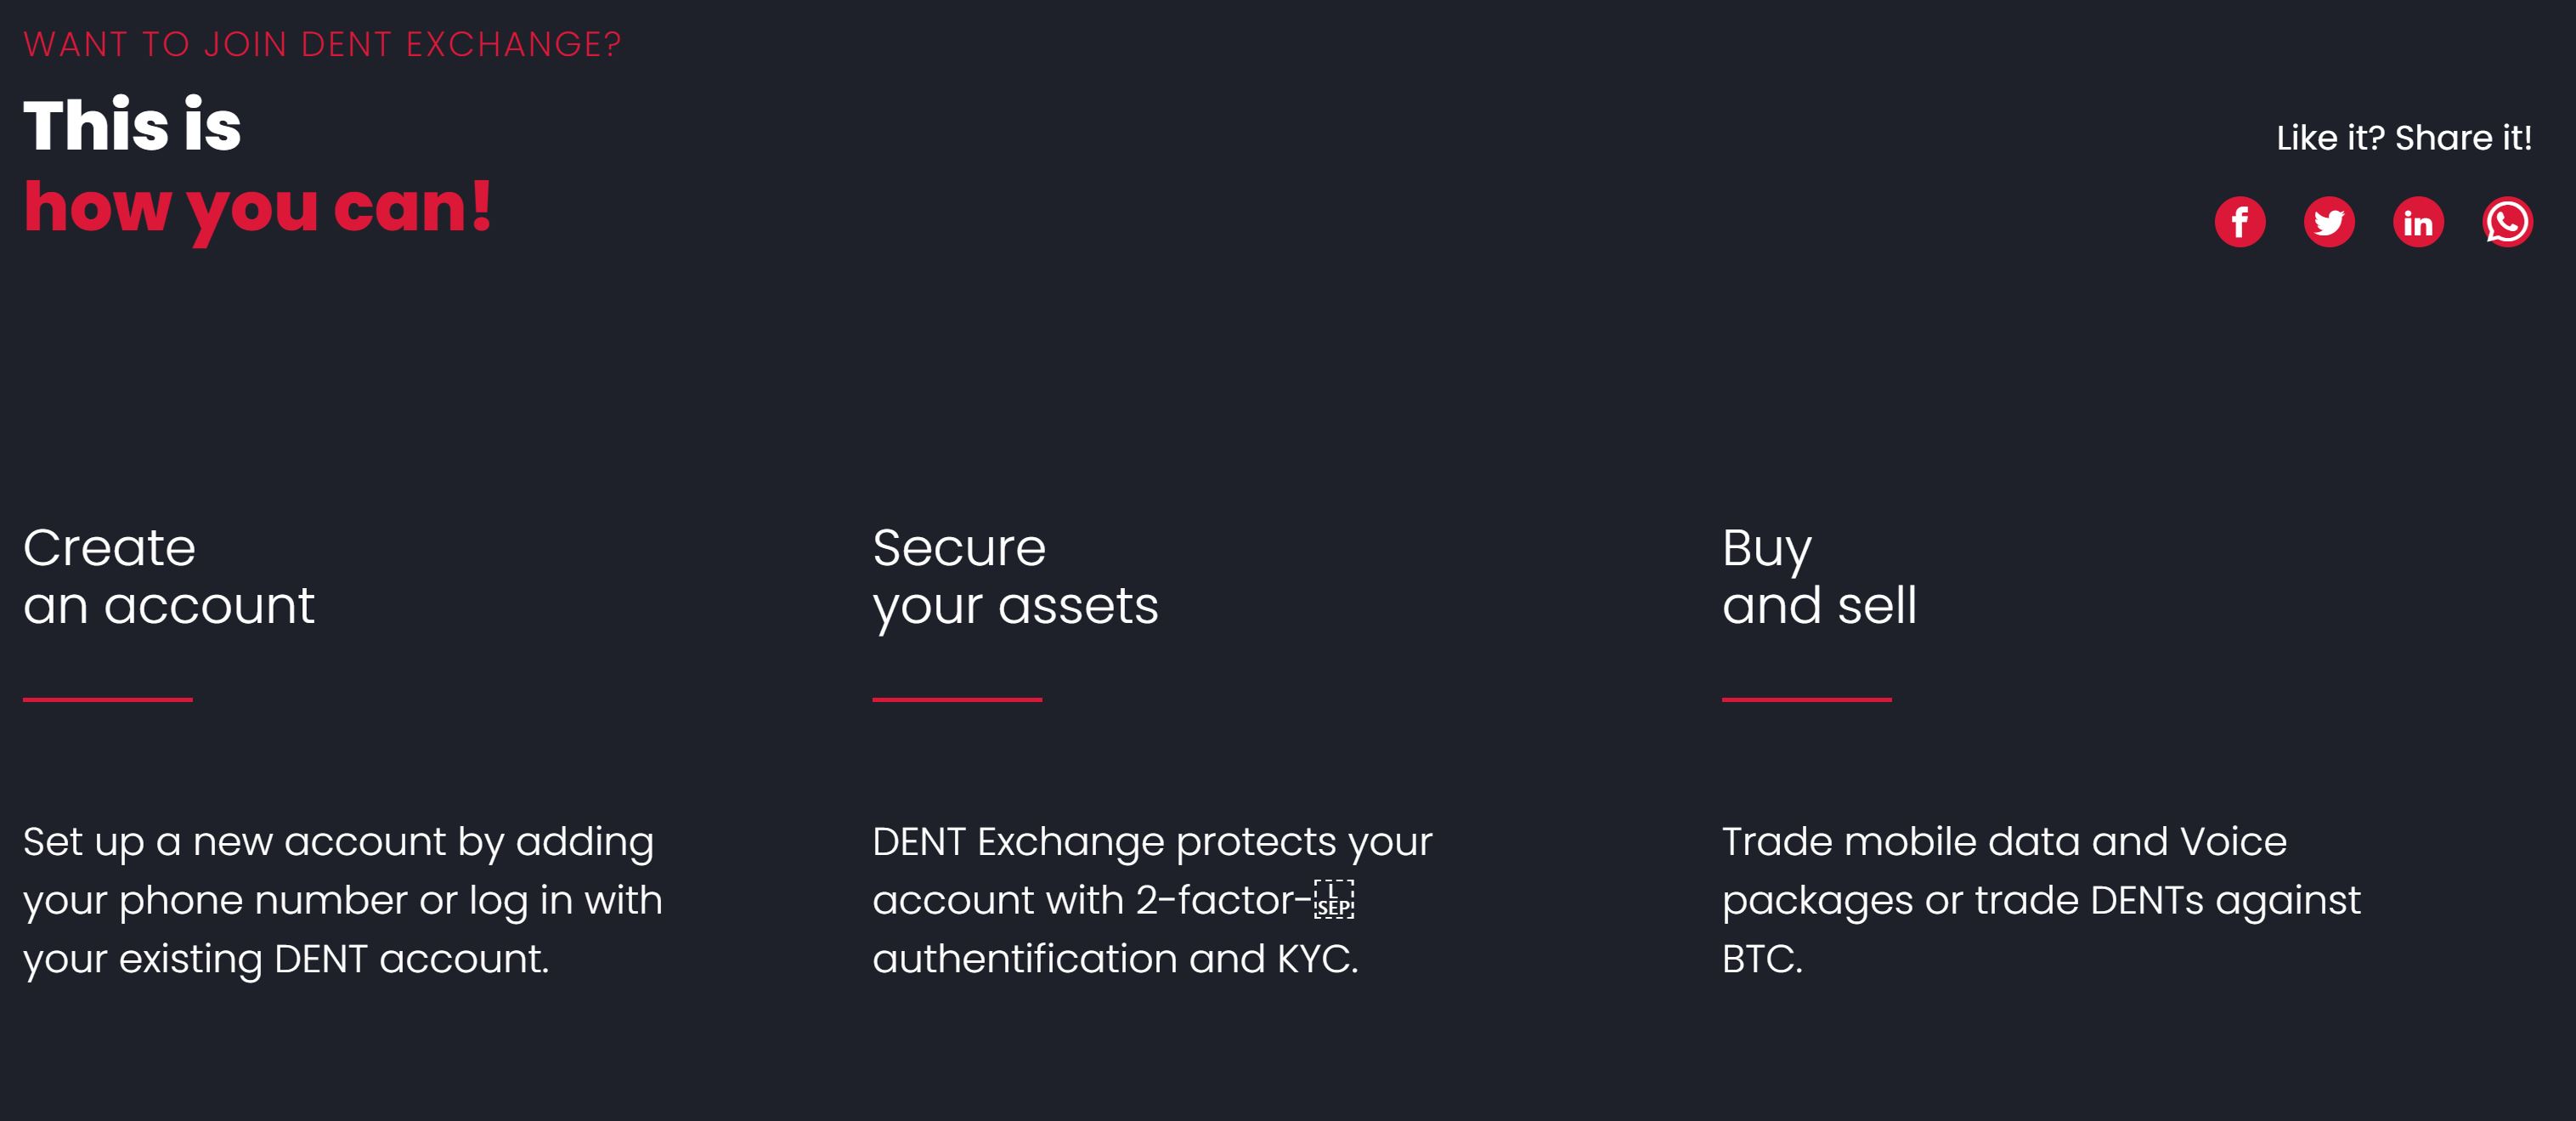
Task: Click the 'DENT Exchange protects your' line
Action: (x=1151, y=842)
